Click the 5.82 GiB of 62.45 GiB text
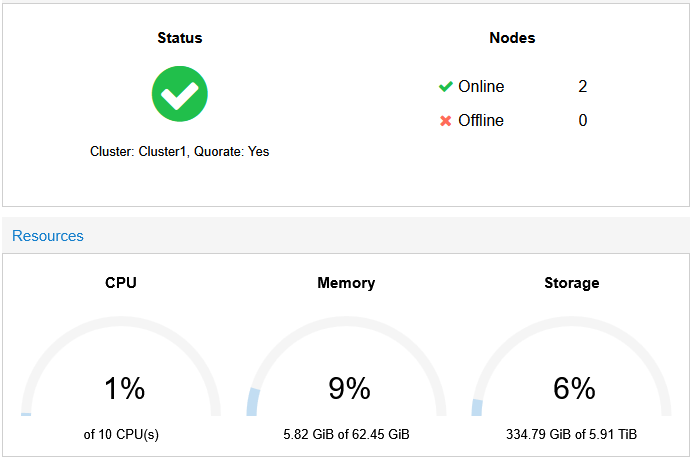Viewport: 694px width, 460px height. click(x=346, y=434)
